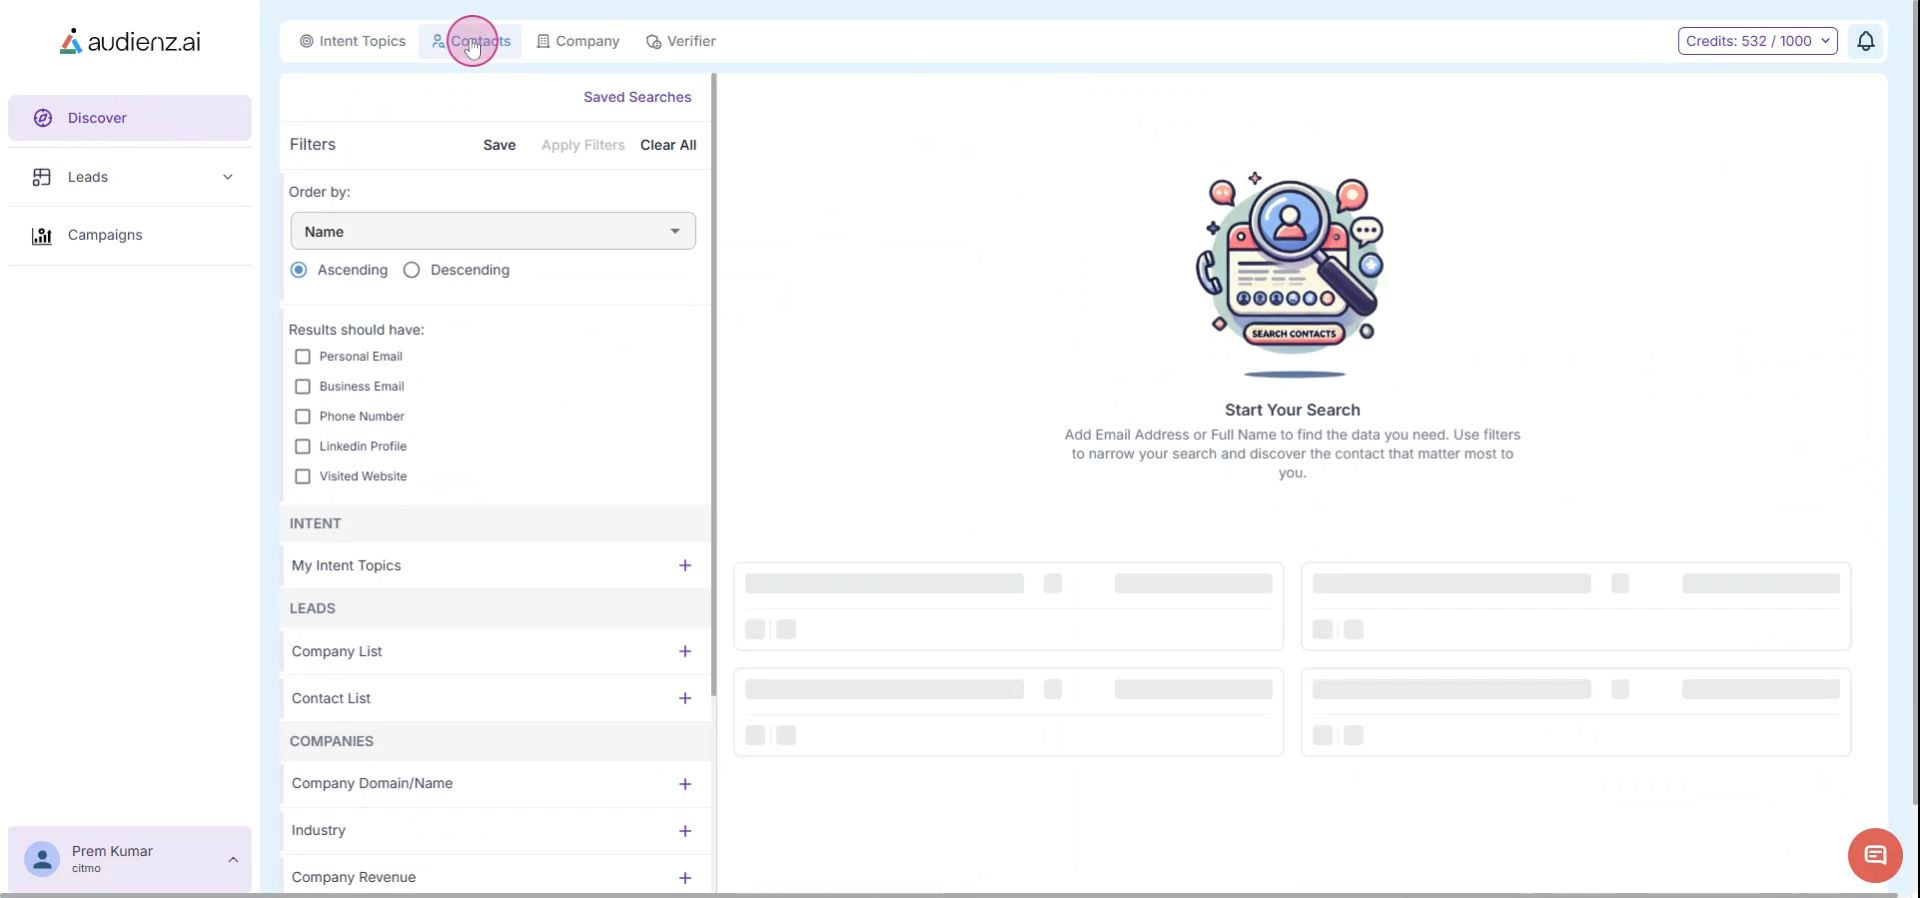Add an Industry filter
The image size is (1920, 898).
685,832
